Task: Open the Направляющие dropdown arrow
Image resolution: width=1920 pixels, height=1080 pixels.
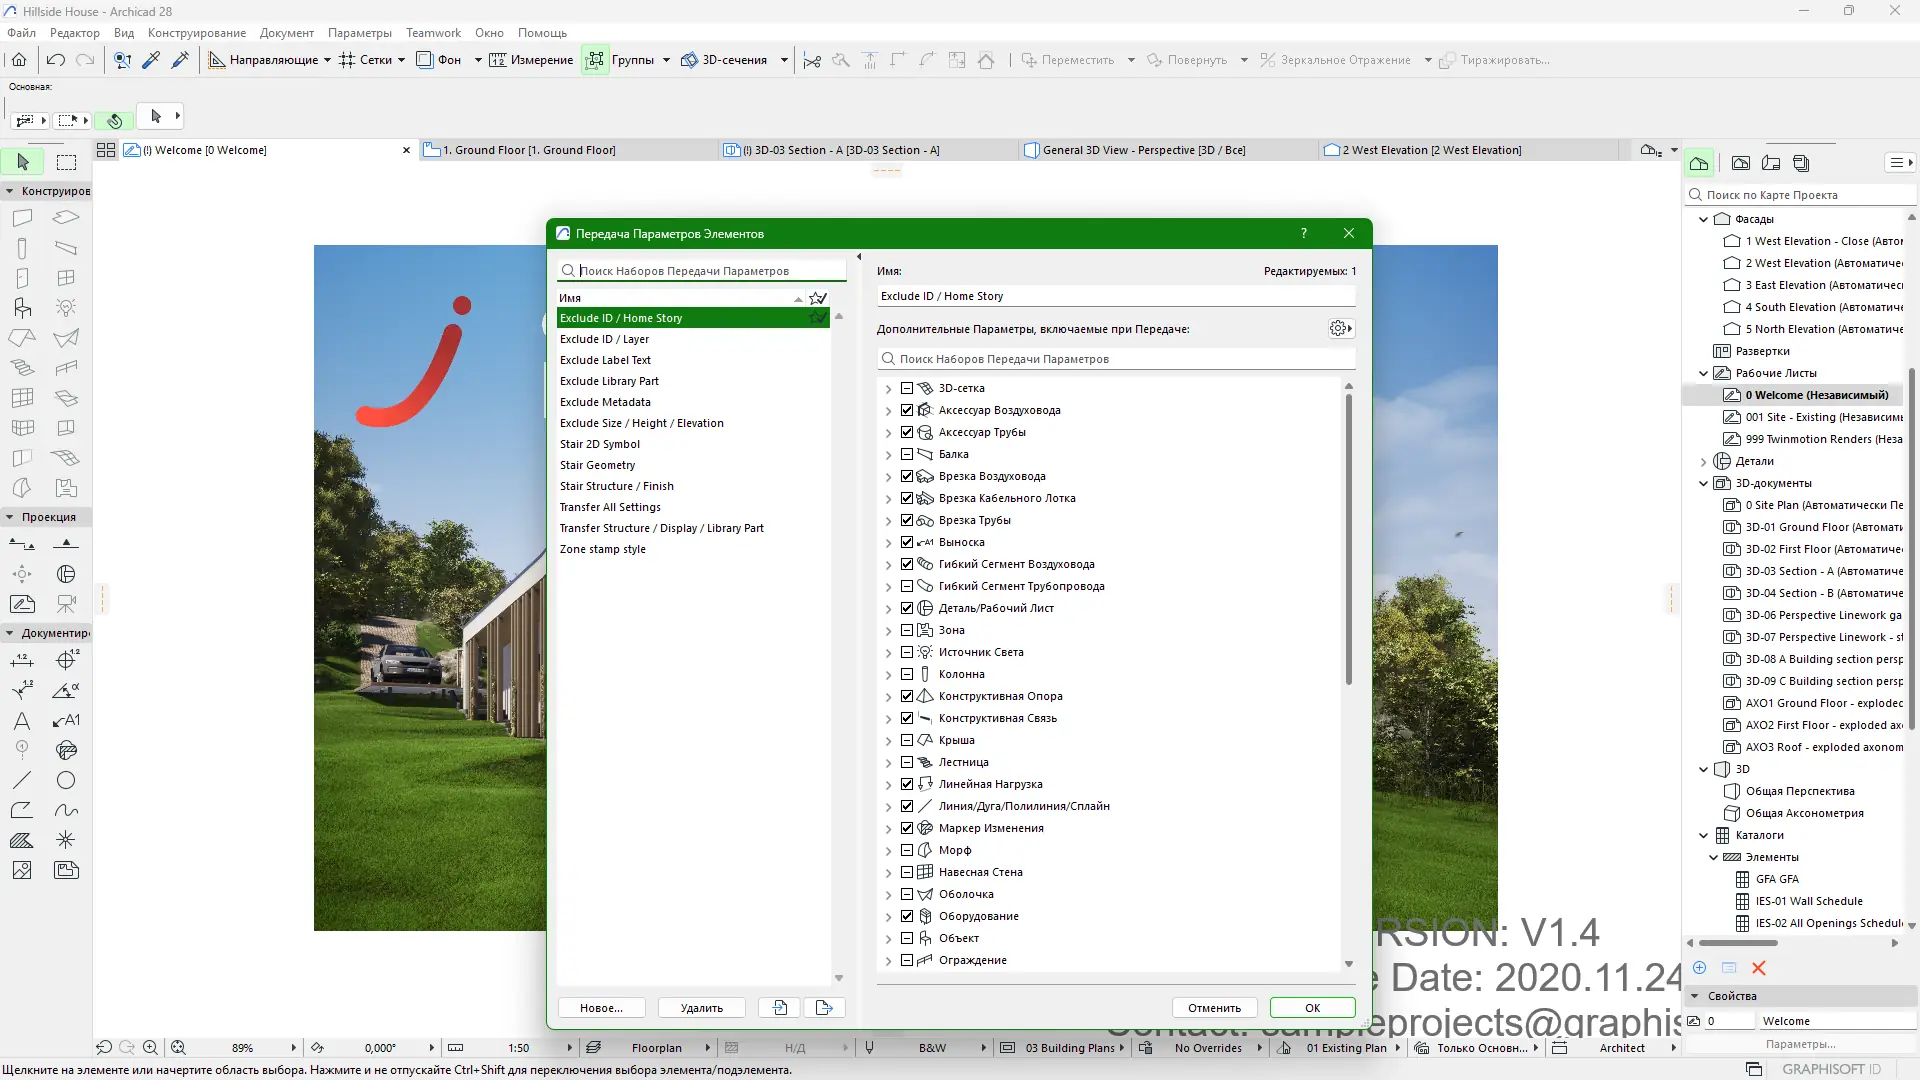Action: pos(327,60)
